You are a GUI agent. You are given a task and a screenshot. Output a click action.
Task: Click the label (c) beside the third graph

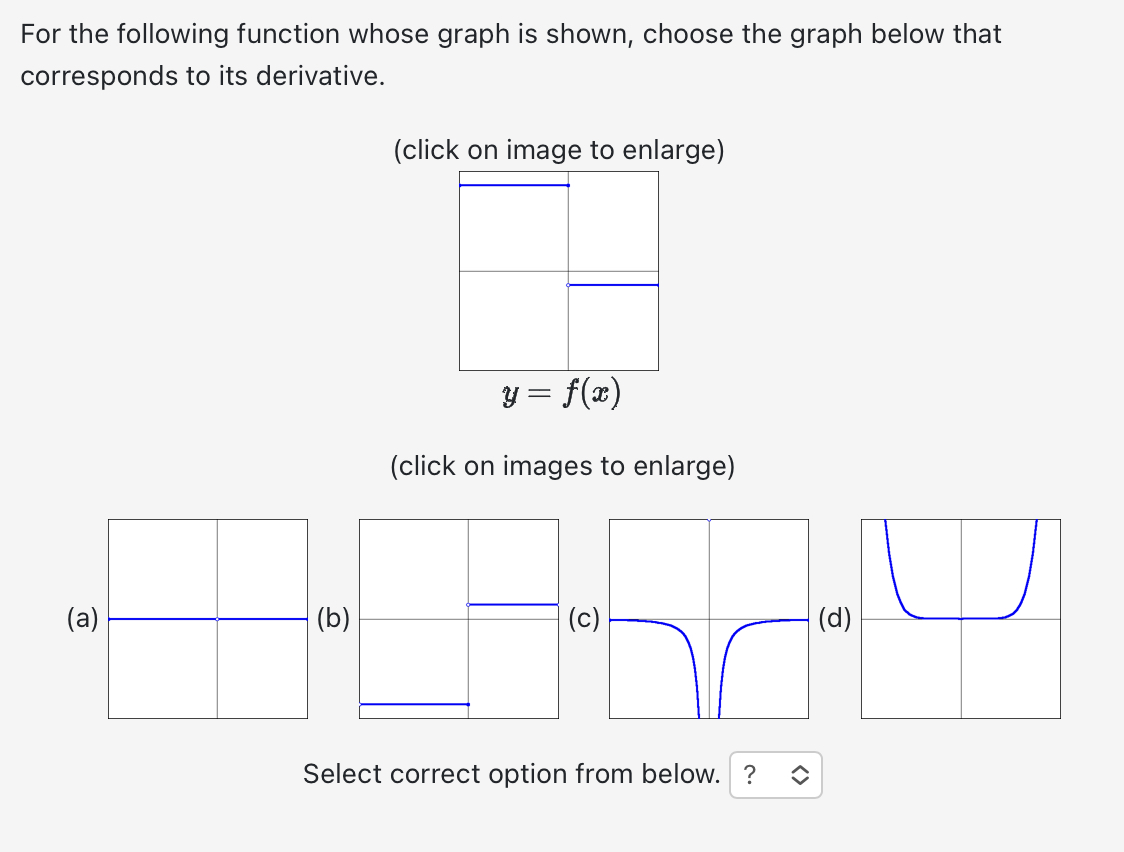586,619
